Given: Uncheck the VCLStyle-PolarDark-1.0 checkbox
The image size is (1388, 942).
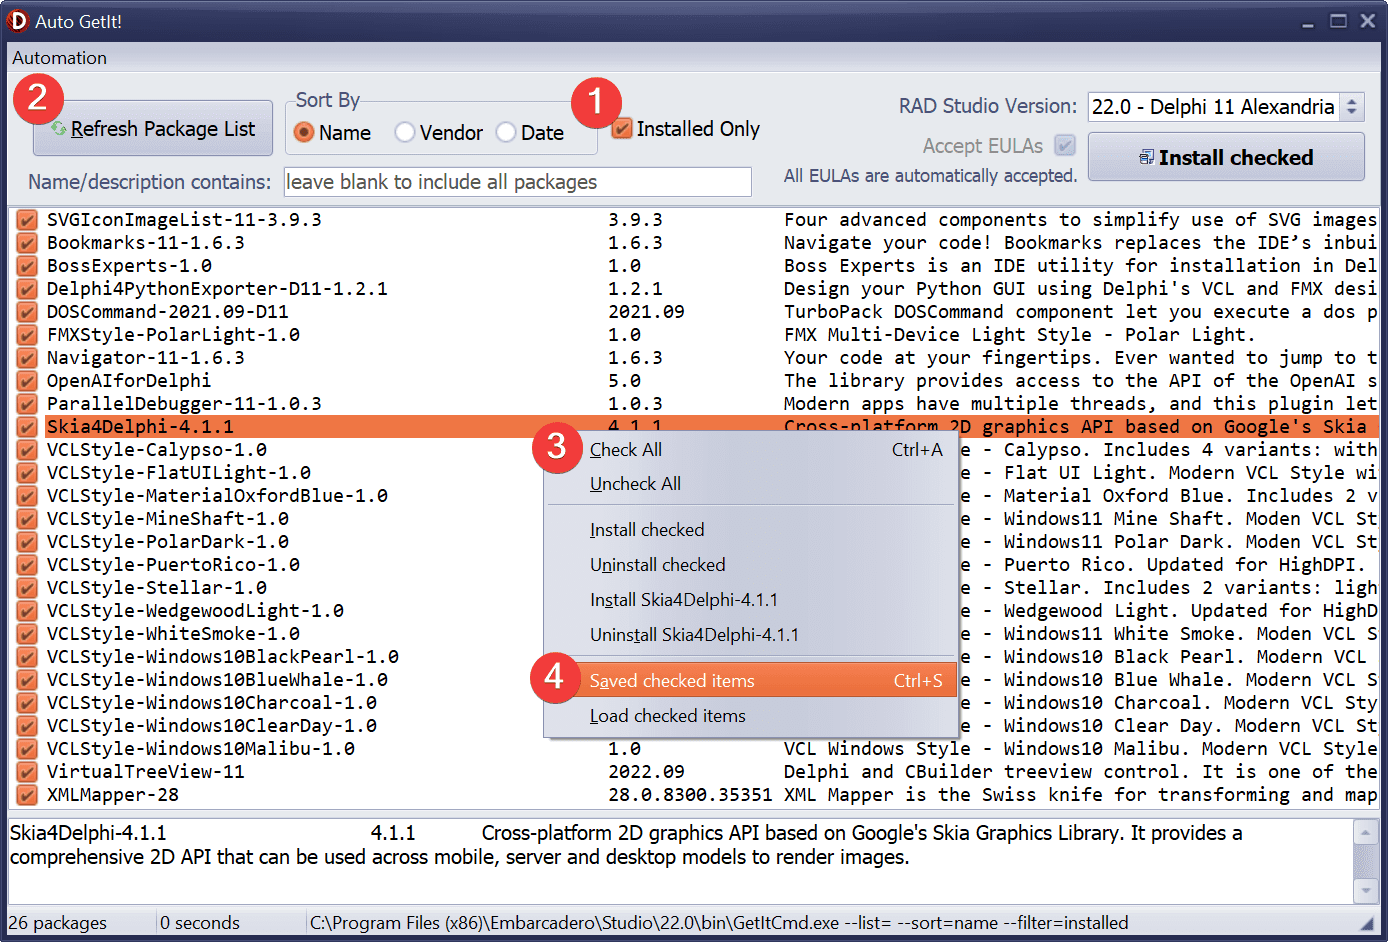Looking at the screenshot, I should pos(27,542).
